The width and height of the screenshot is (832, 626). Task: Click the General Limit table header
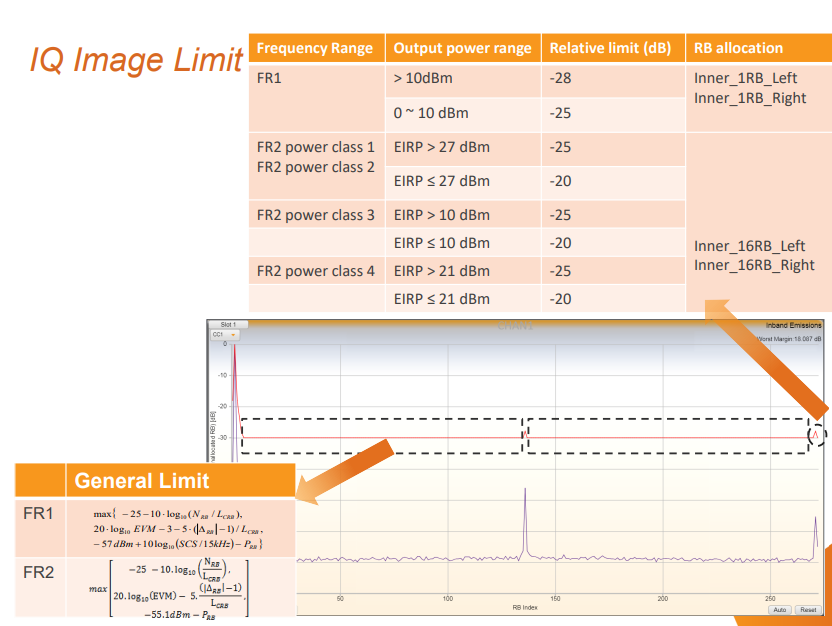pyautogui.click(x=142, y=481)
